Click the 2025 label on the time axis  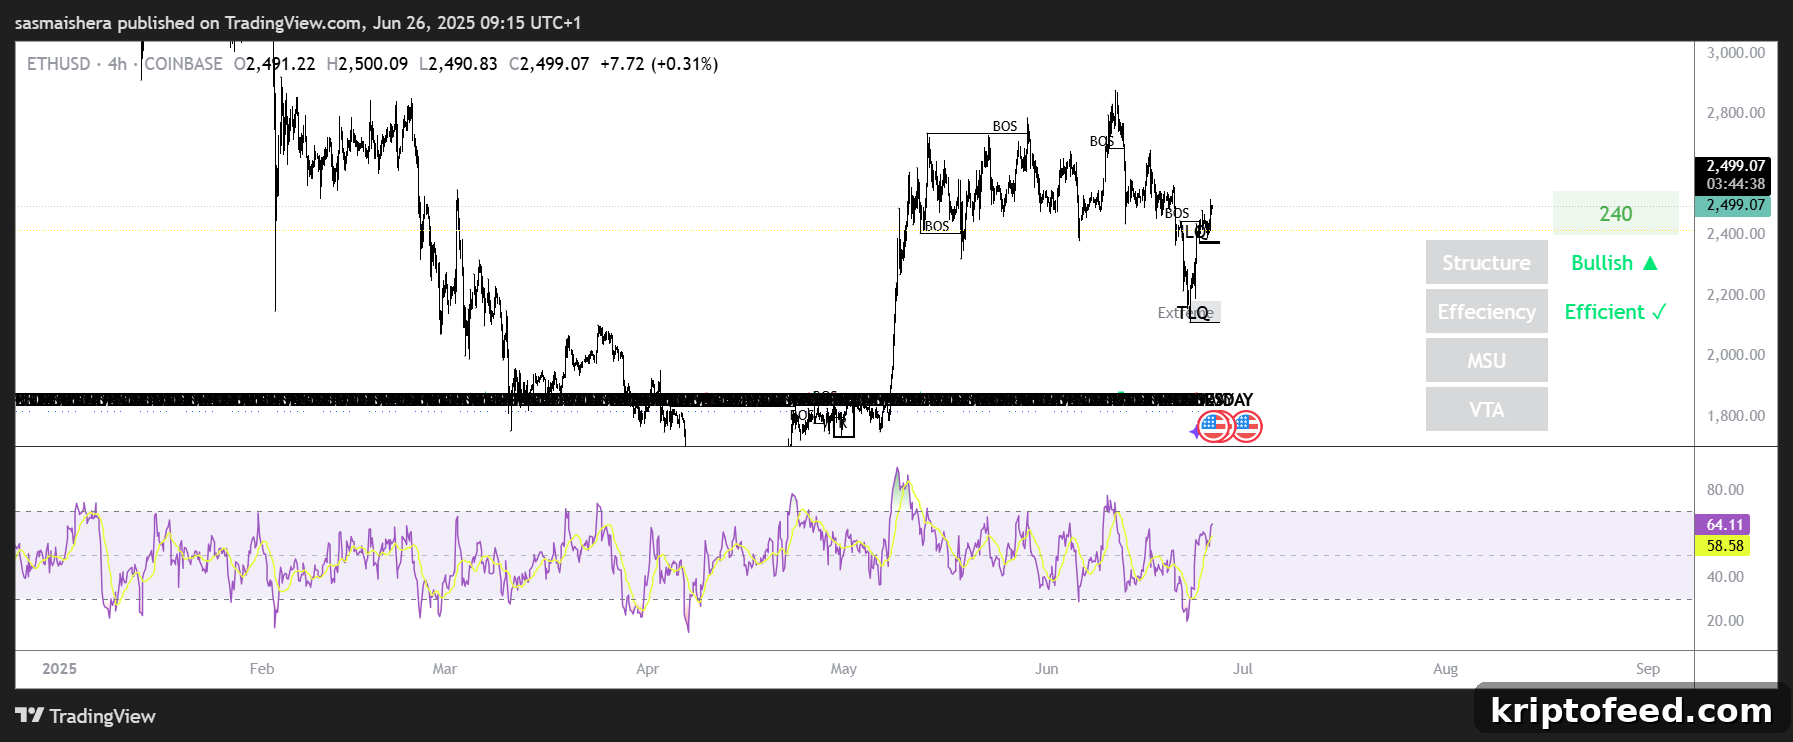coord(59,669)
